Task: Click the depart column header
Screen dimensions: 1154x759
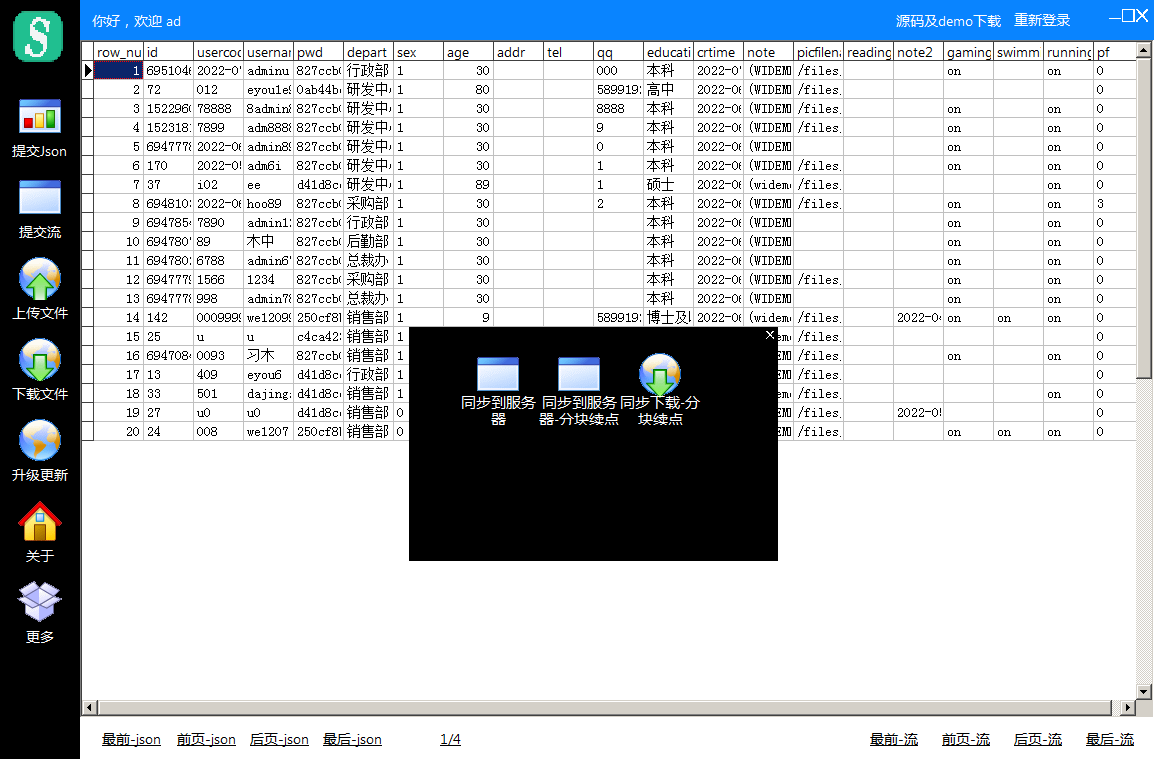Action: click(x=367, y=52)
